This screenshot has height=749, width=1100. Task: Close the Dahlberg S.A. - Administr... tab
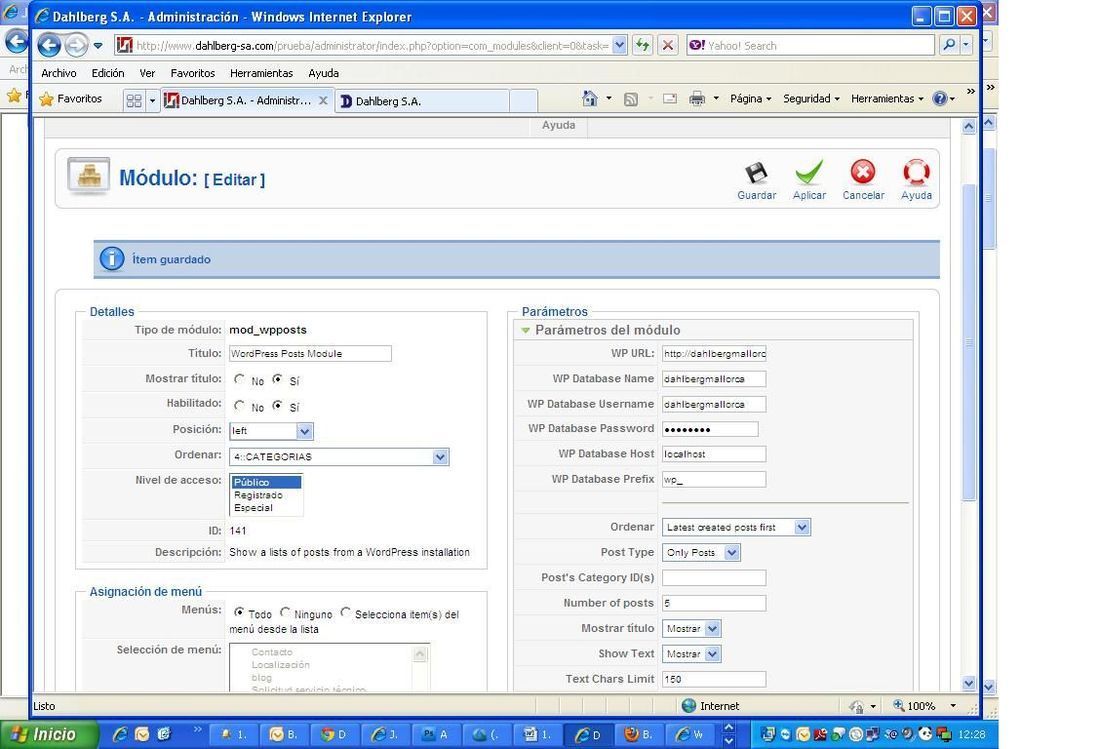(323, 100)
